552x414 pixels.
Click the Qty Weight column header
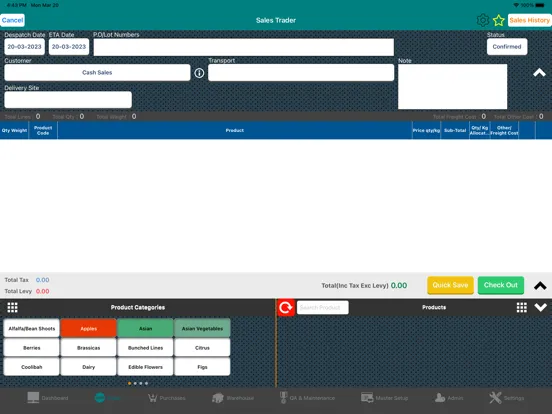coord(14,130)
